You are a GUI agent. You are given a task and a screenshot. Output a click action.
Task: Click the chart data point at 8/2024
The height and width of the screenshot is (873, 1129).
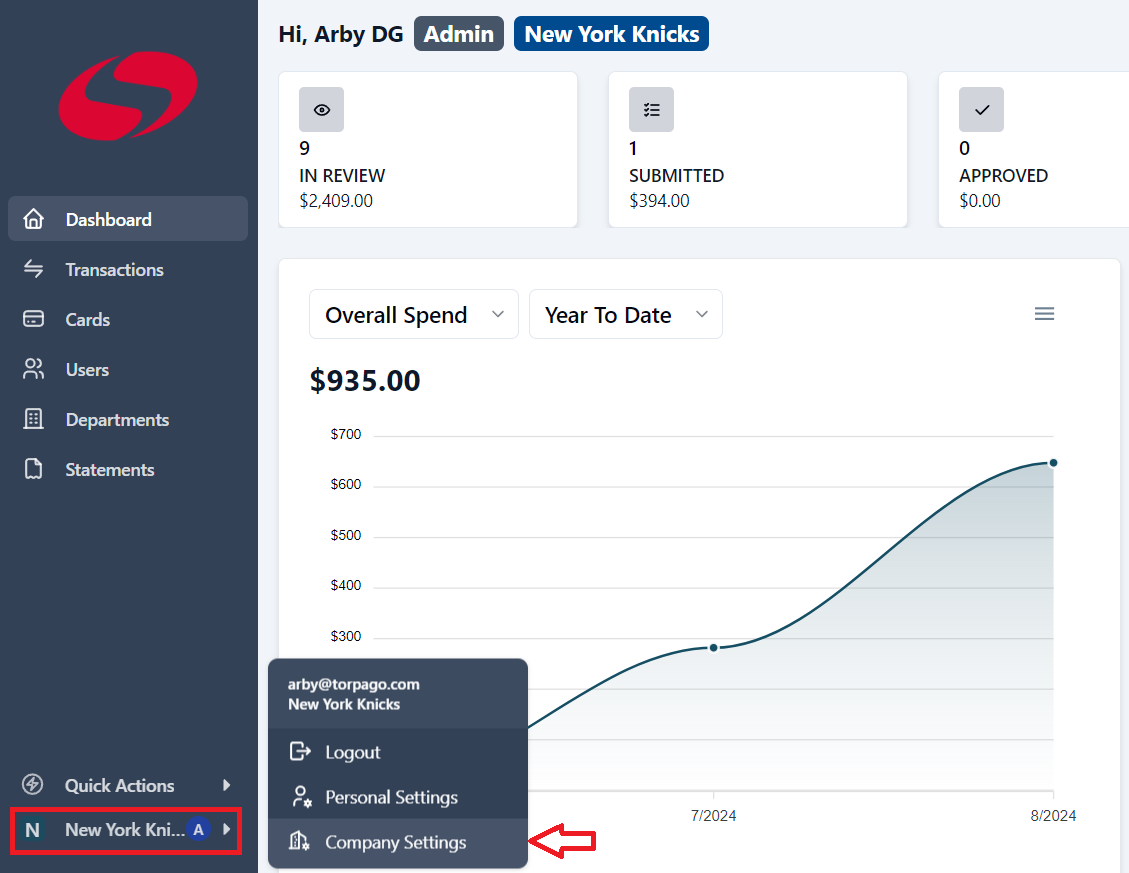pyautogui.click(x=1053, y=462)
